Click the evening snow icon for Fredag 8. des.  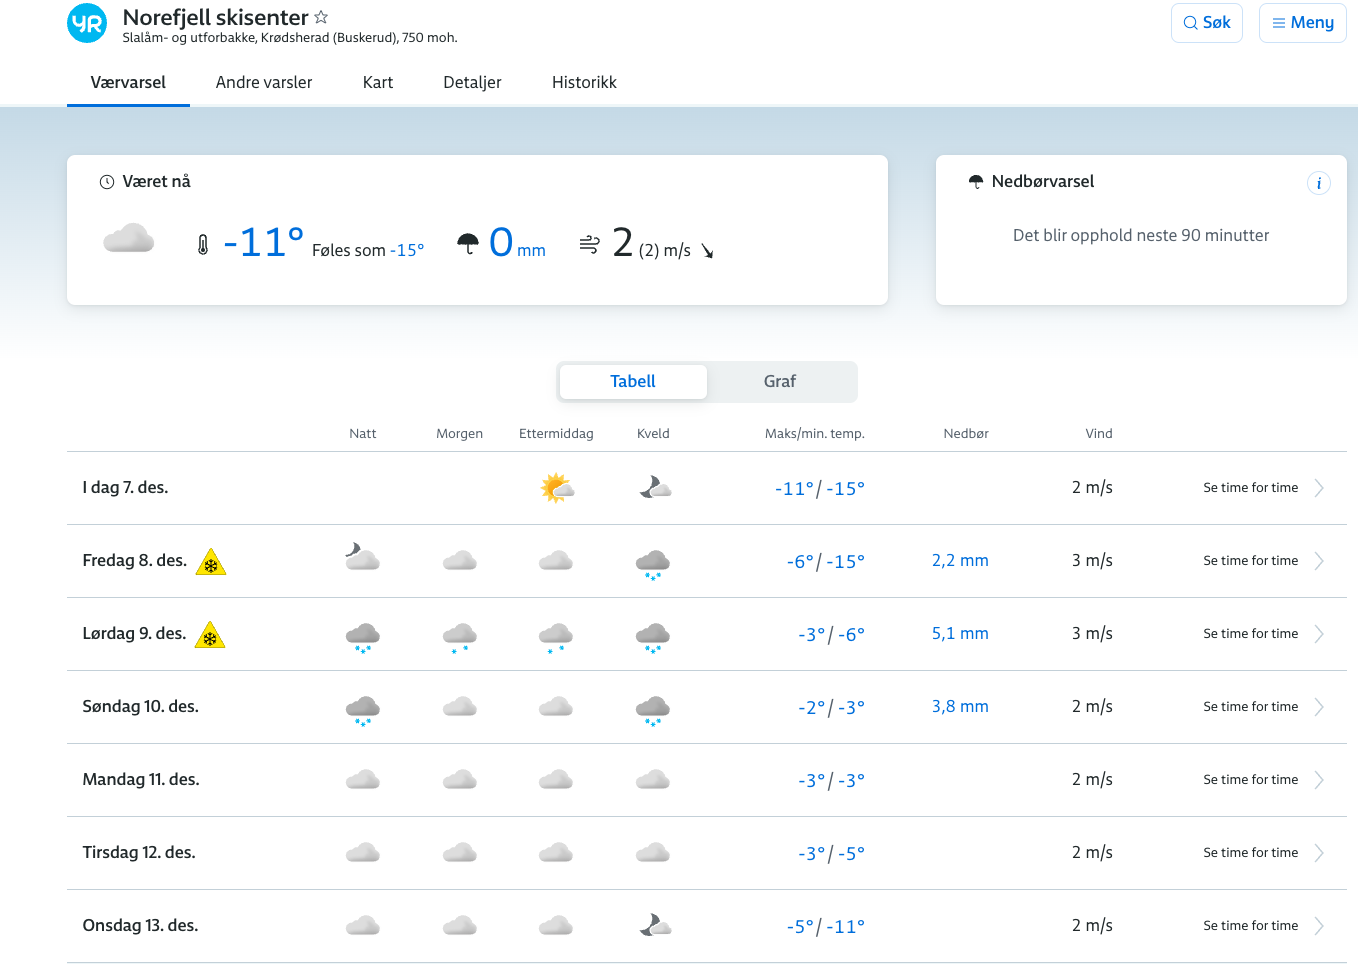pyautogui.click(x=653, y=564)
